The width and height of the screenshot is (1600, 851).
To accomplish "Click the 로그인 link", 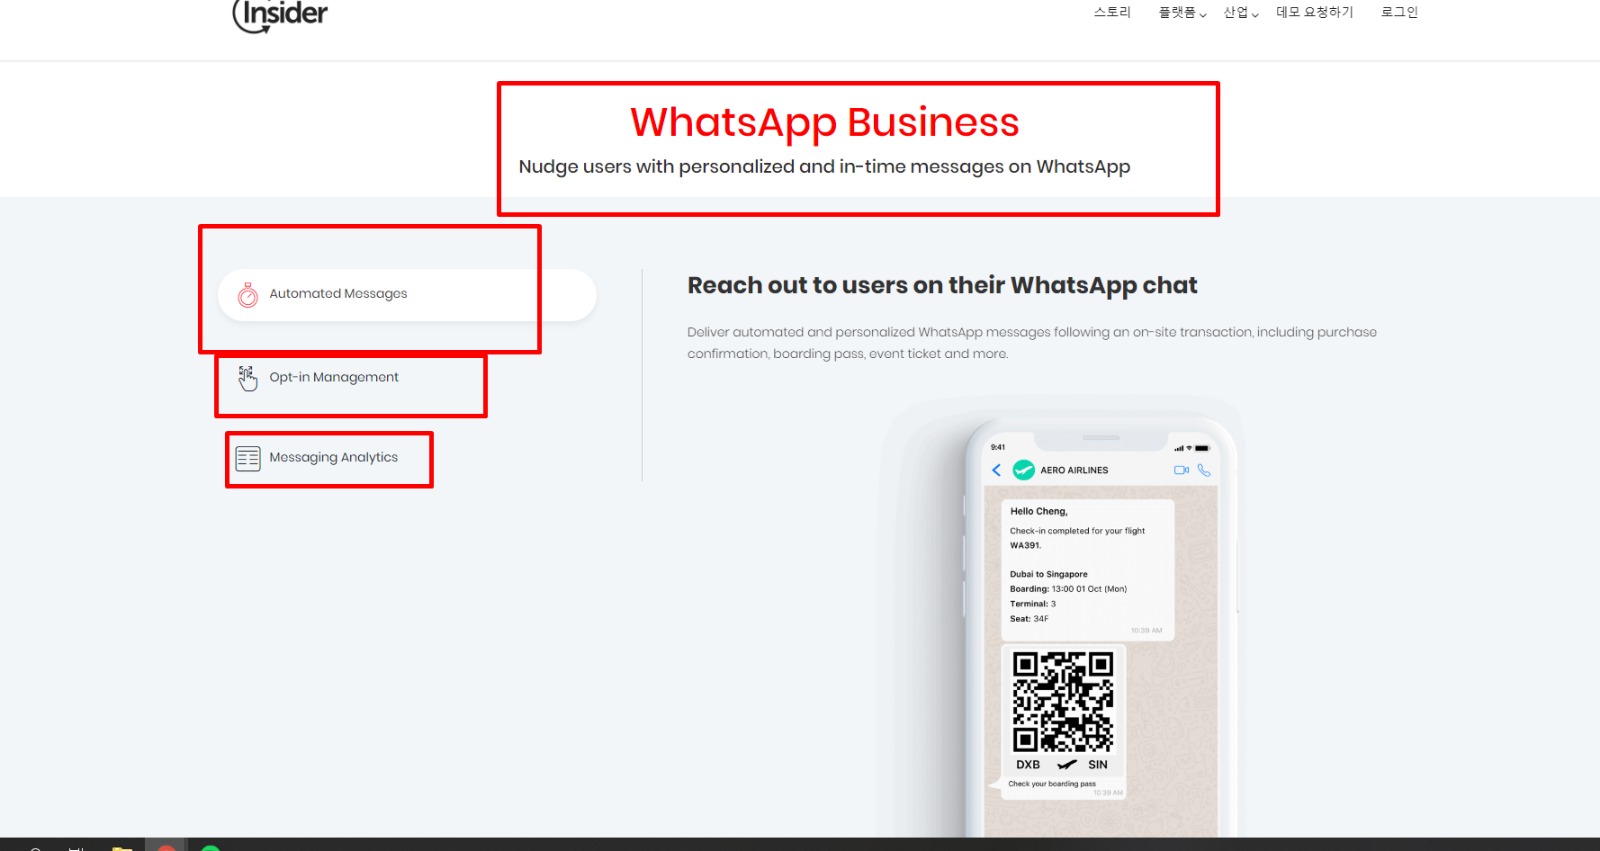I will point(1399,12).
